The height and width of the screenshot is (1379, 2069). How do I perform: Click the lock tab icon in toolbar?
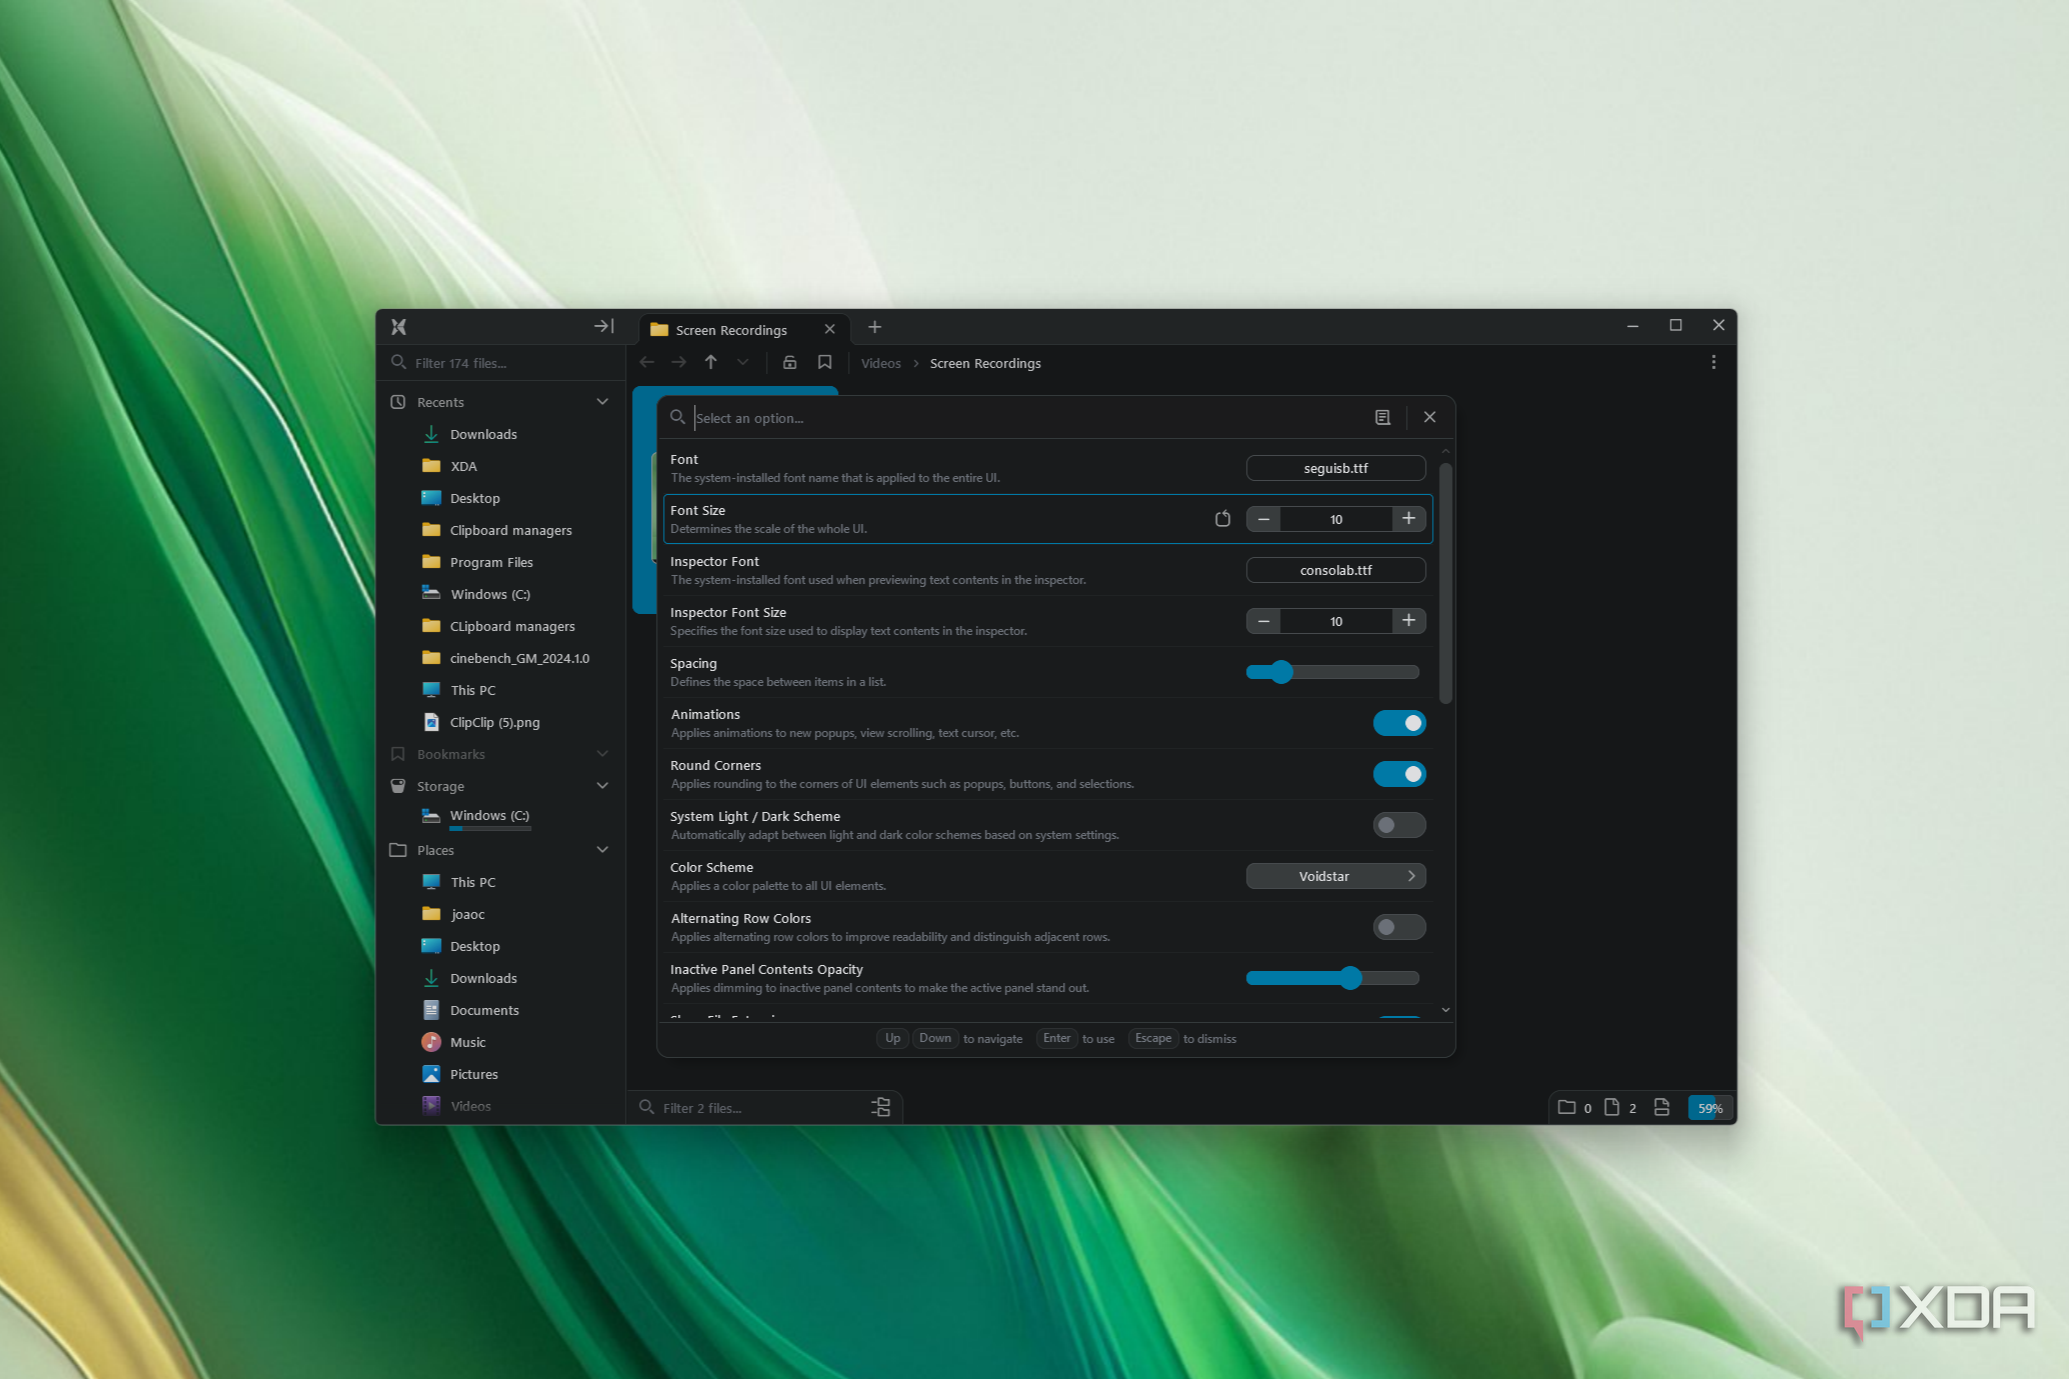click(x=790, y=362)
